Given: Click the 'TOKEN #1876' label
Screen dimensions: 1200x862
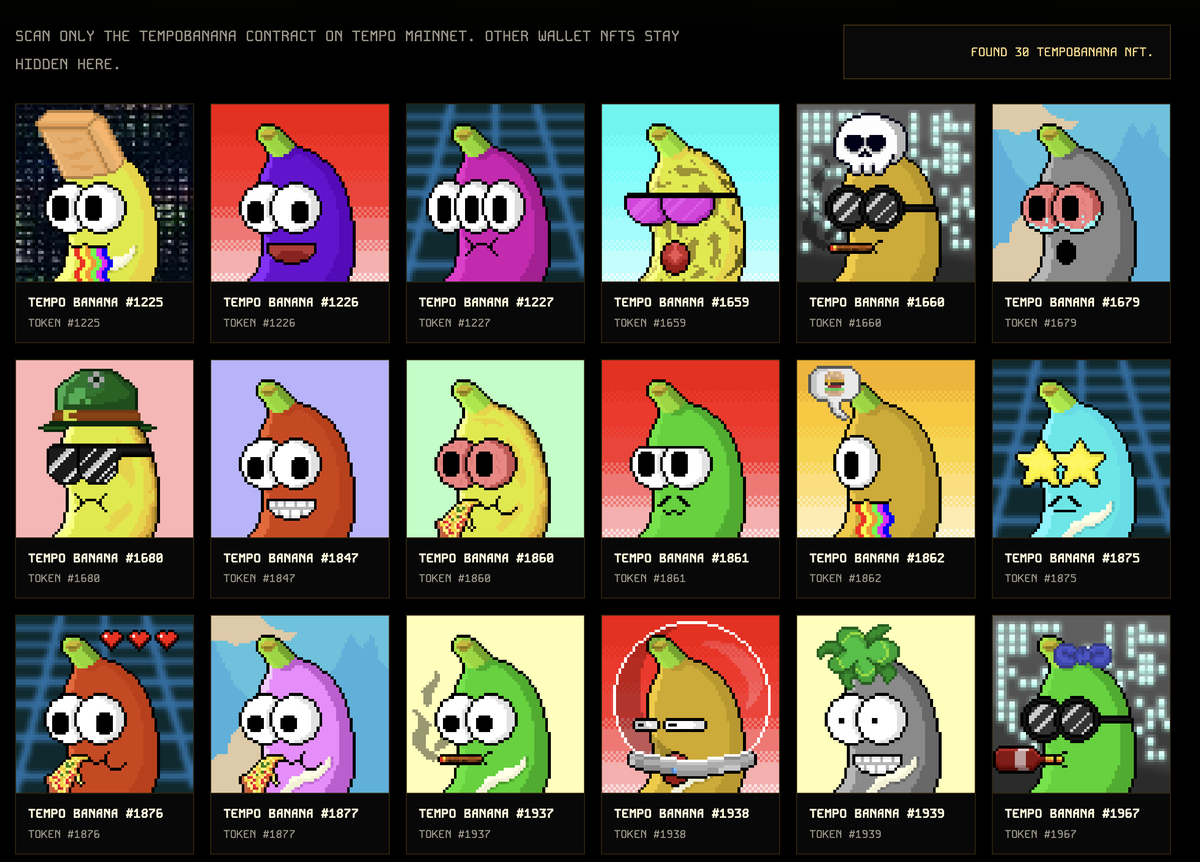Looking at the screenshot, I should 64,835.
